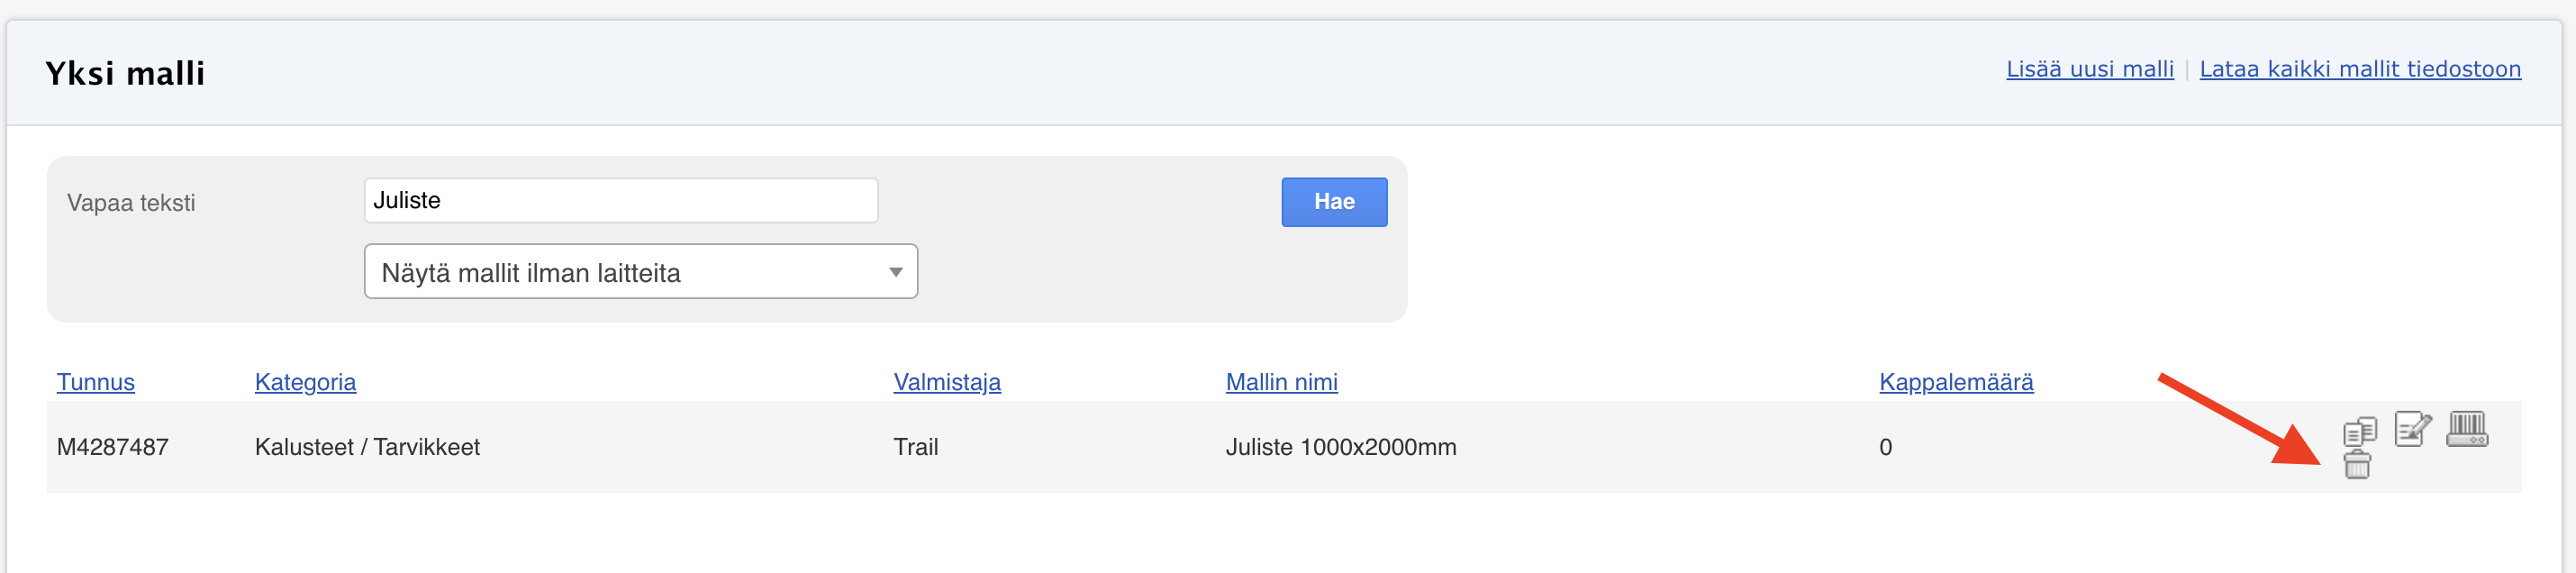The width and height of the screenshot is (2576, 573).
Task: Click the Kalusteet / Tarvikkeet category cell
Action: [x=367, y=447]
